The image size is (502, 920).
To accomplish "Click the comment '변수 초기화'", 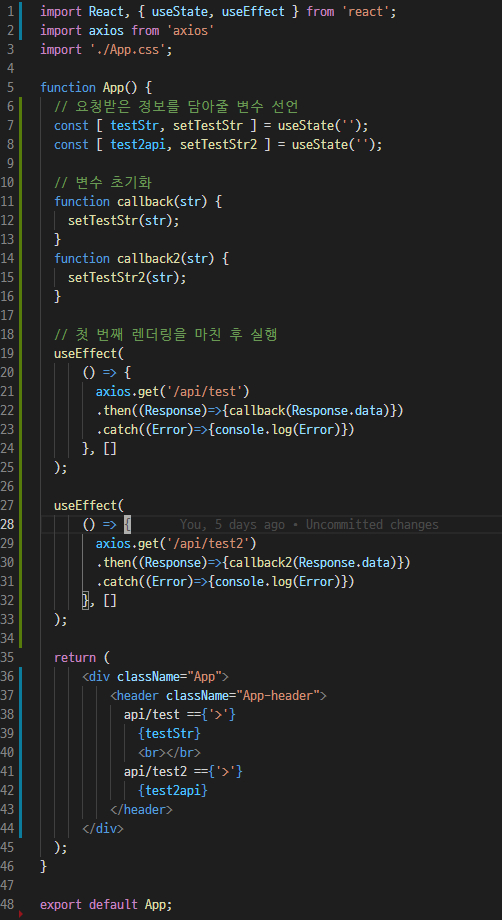I will [103, 182].
